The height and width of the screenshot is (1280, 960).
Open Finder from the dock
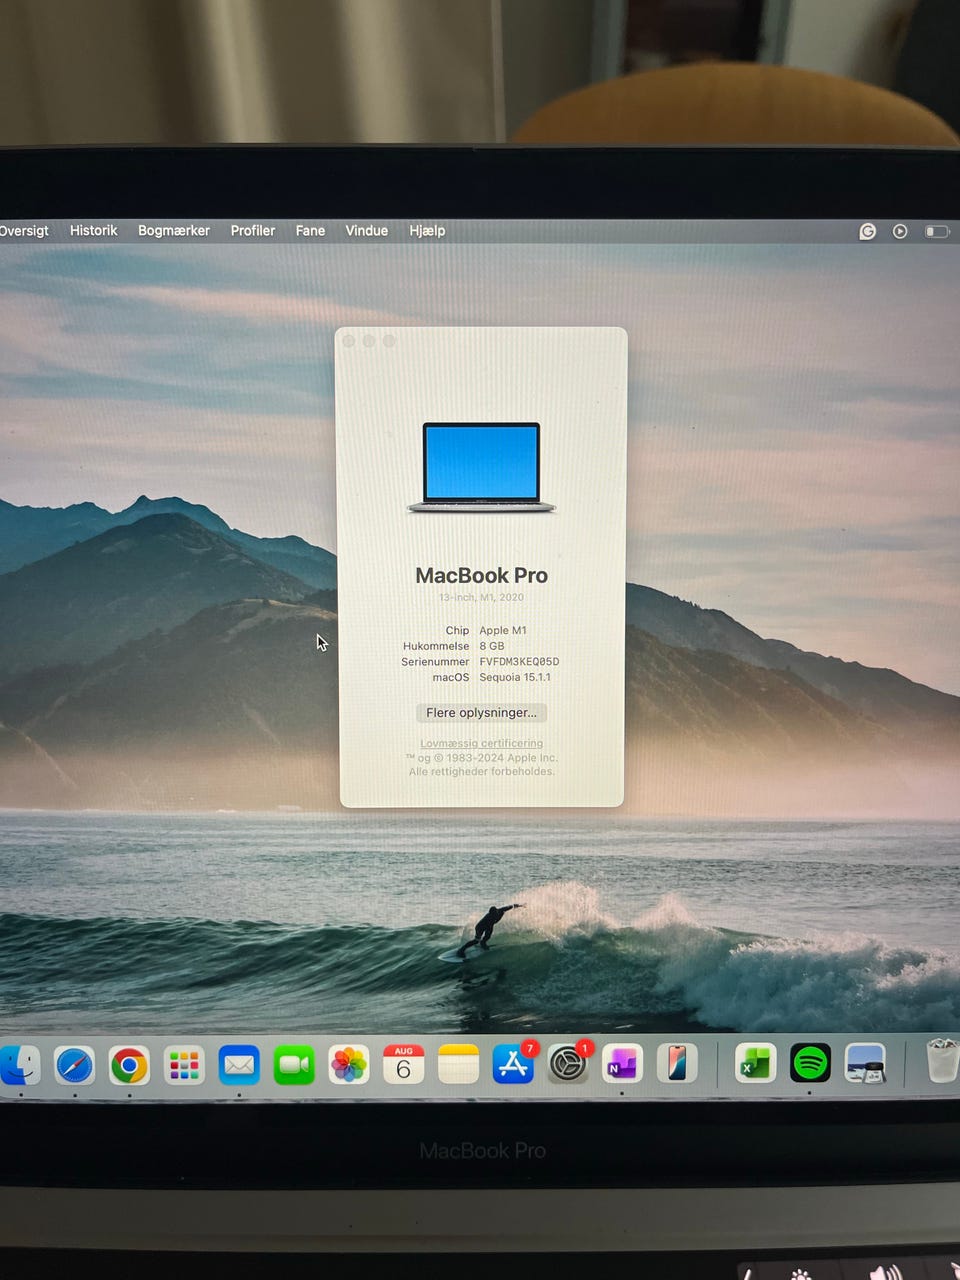pos(18,1065)
